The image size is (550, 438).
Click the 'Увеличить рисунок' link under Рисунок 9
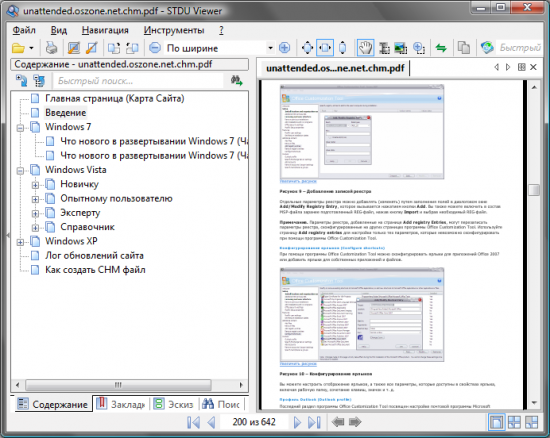298,181
